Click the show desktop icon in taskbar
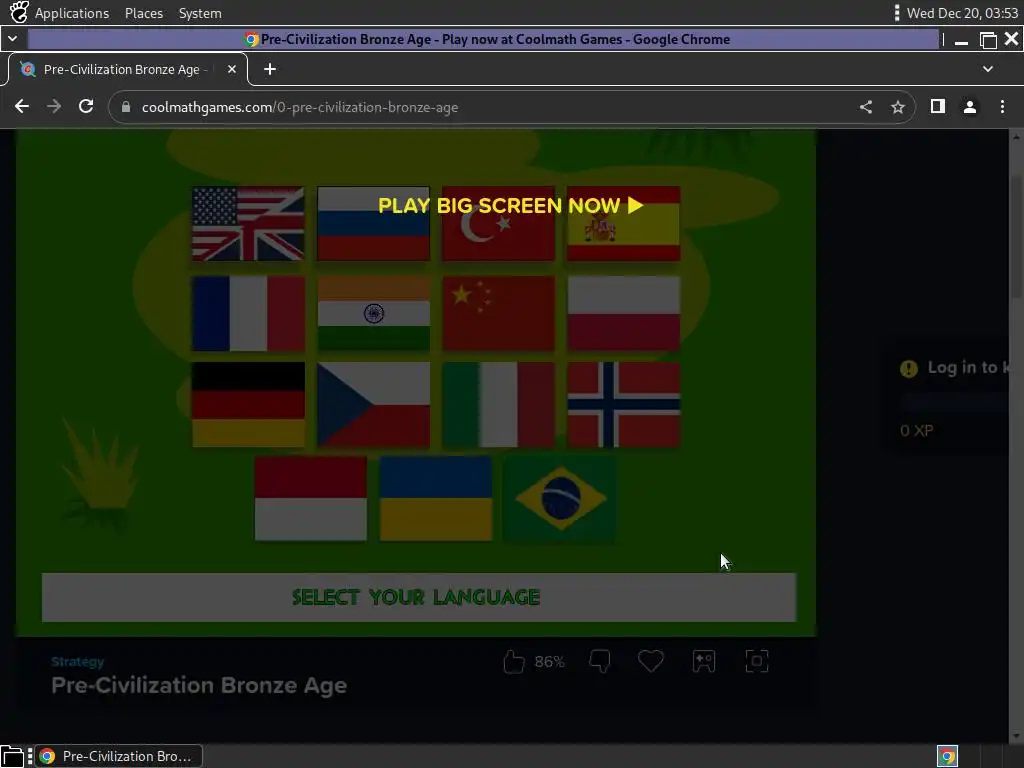Screen dimensions: 1024x768 point(12,756)
